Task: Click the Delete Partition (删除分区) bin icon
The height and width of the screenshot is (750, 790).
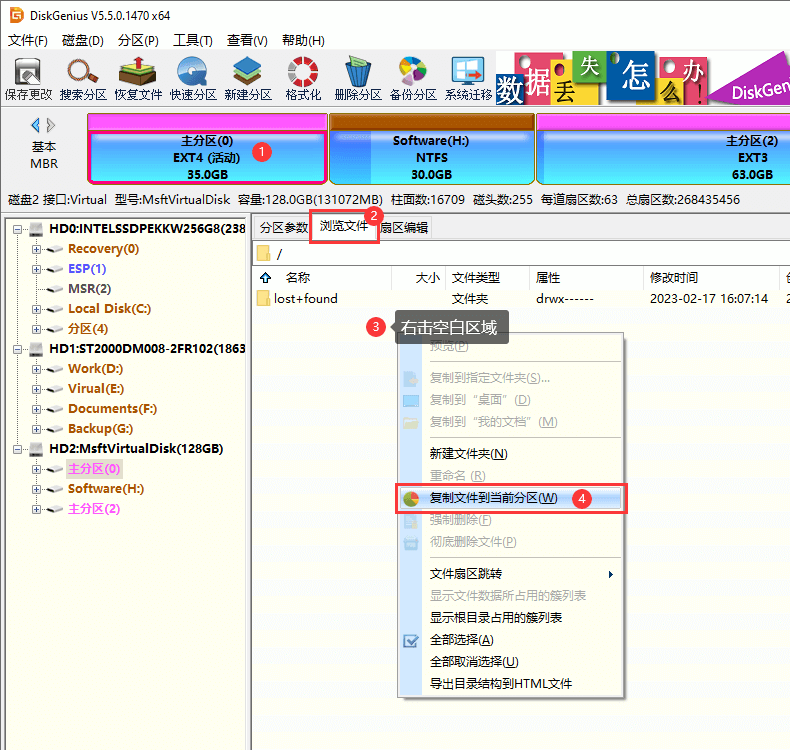Action: point(358,71)
